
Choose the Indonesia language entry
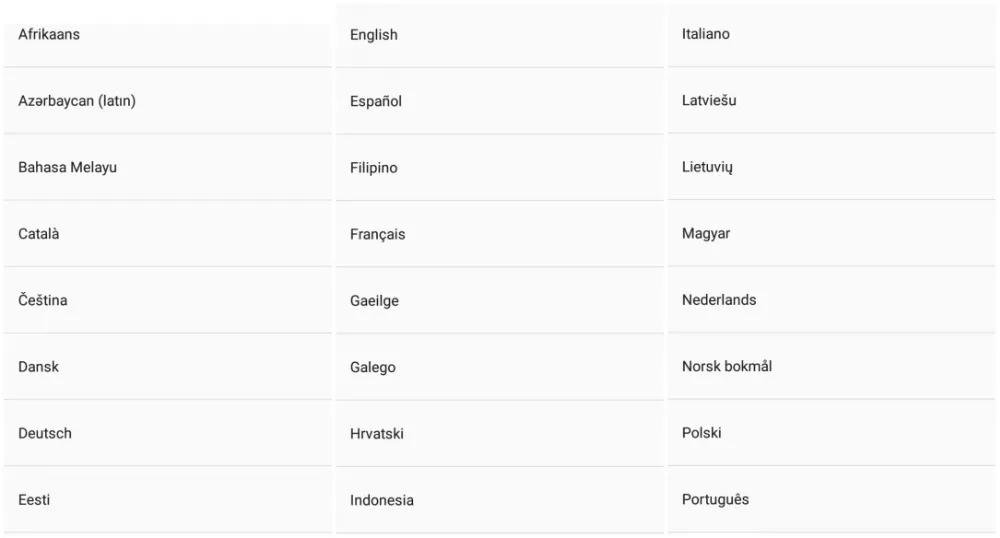click(x=382, y=500)
